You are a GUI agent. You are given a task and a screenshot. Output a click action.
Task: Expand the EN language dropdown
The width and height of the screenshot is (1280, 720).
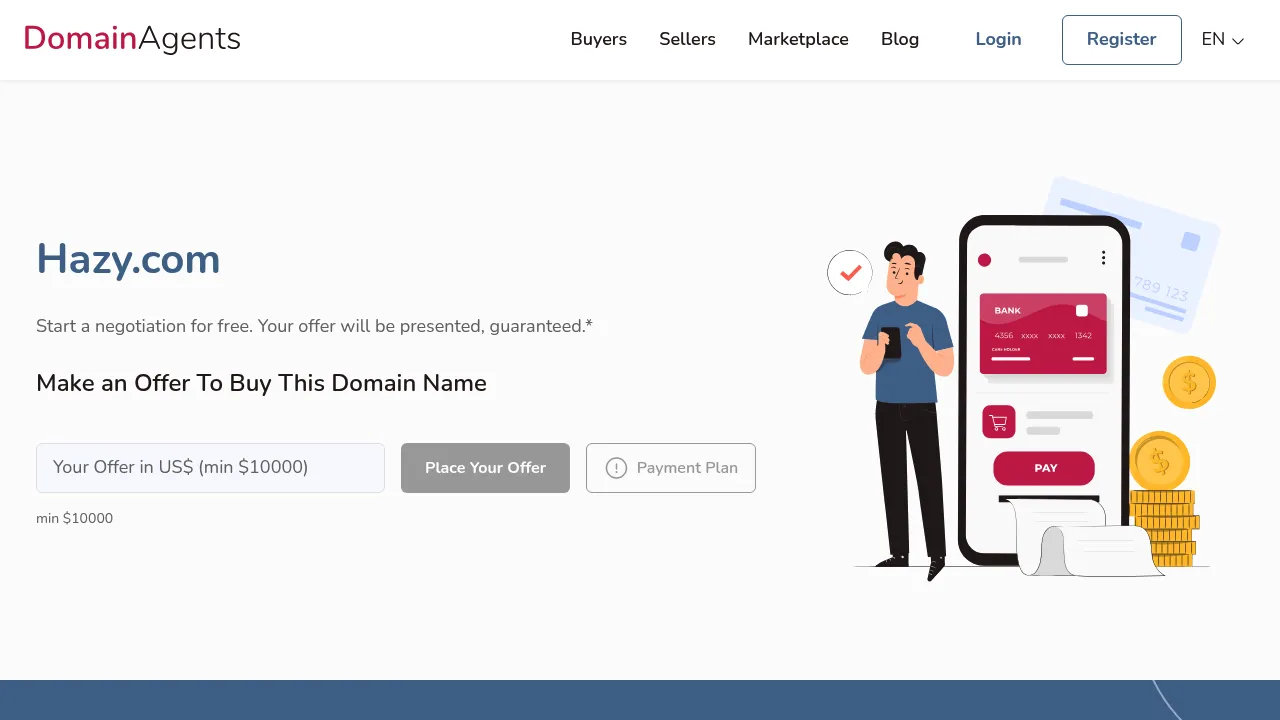click(x=1223, y=40)
